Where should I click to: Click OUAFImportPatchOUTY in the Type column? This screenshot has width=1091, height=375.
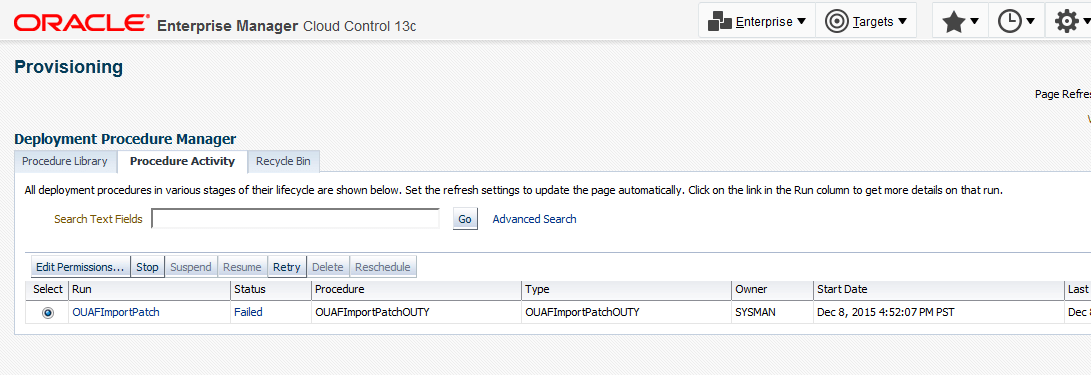point(582,312)
